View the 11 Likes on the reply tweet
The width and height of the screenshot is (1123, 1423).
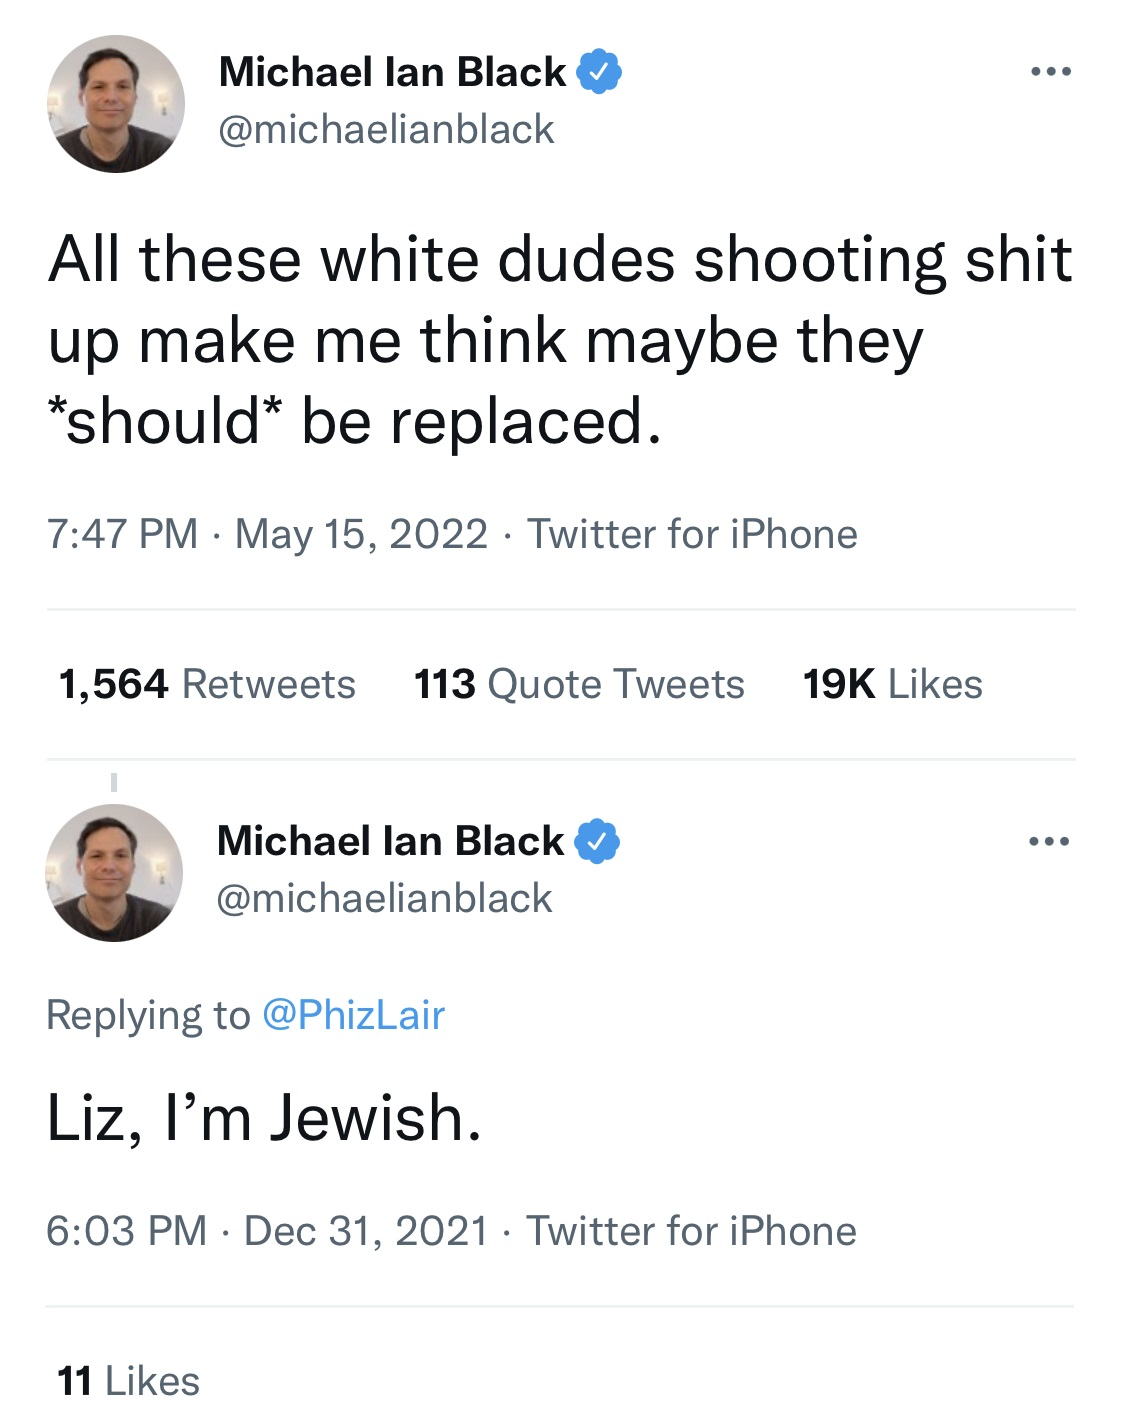(128, 1382)
